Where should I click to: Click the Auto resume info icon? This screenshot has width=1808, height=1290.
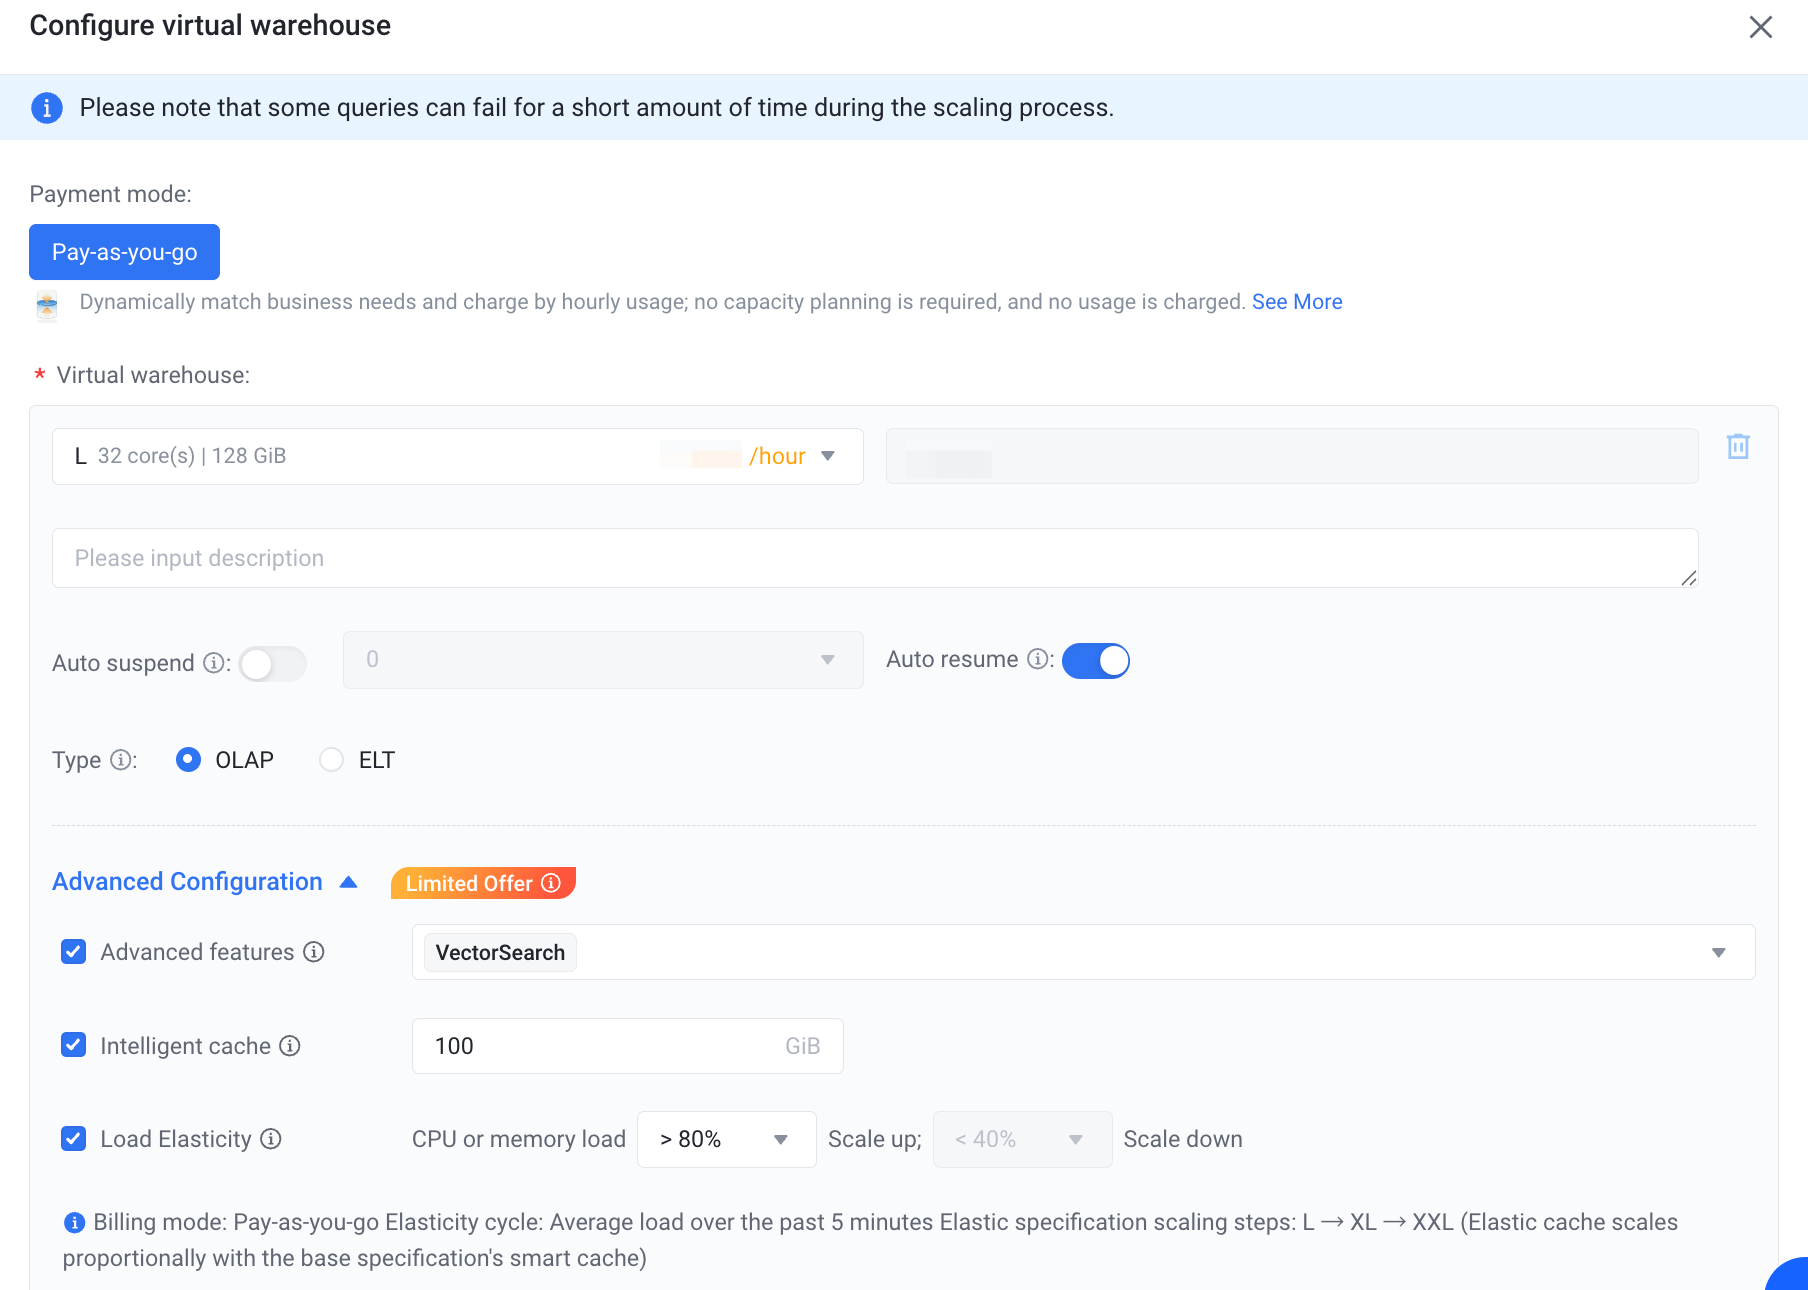1038,659
